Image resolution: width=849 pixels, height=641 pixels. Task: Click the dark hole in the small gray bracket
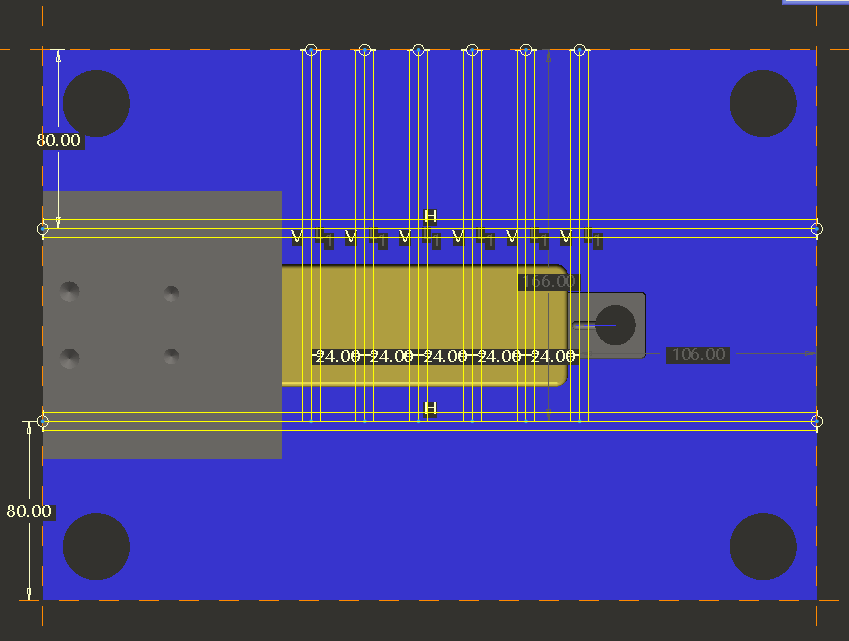(x=615, y=325)
